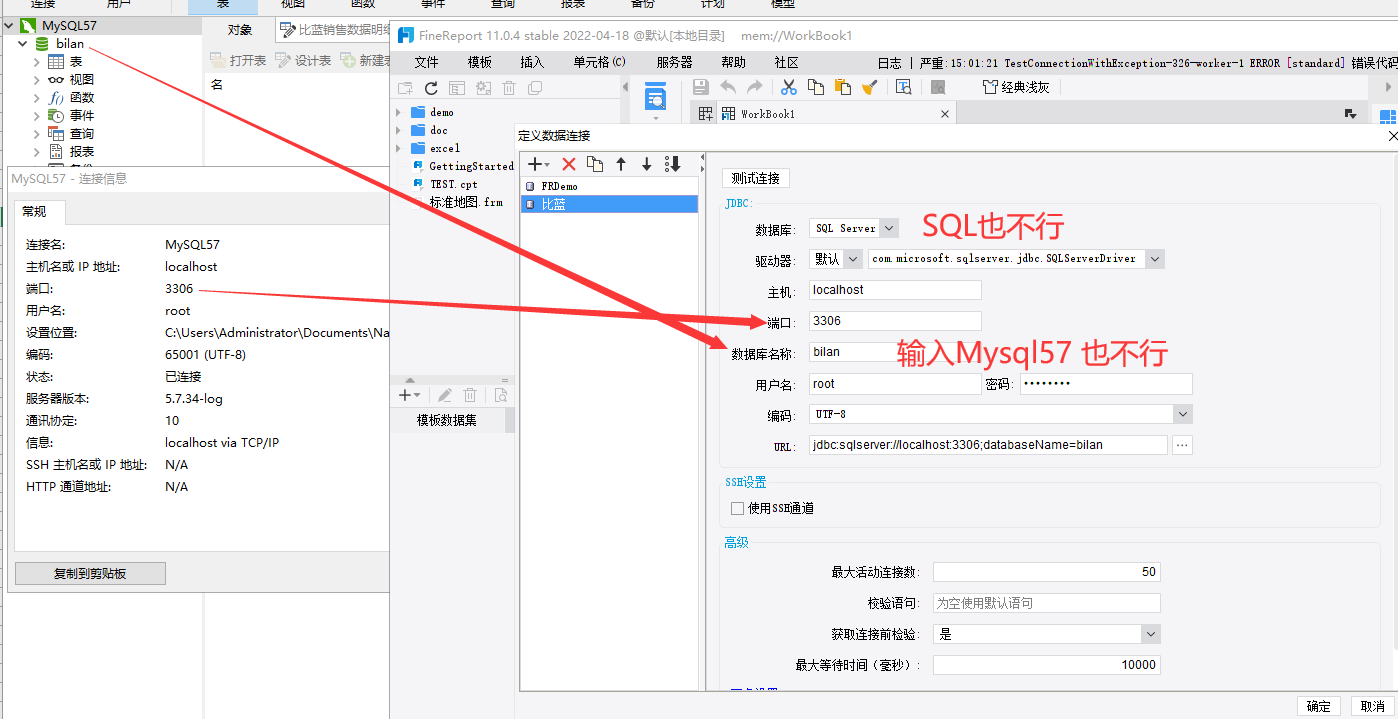Click the template preview icon
Image resolution: width=1398 pixels, height=719 pixels.
(x=656, y=98)
